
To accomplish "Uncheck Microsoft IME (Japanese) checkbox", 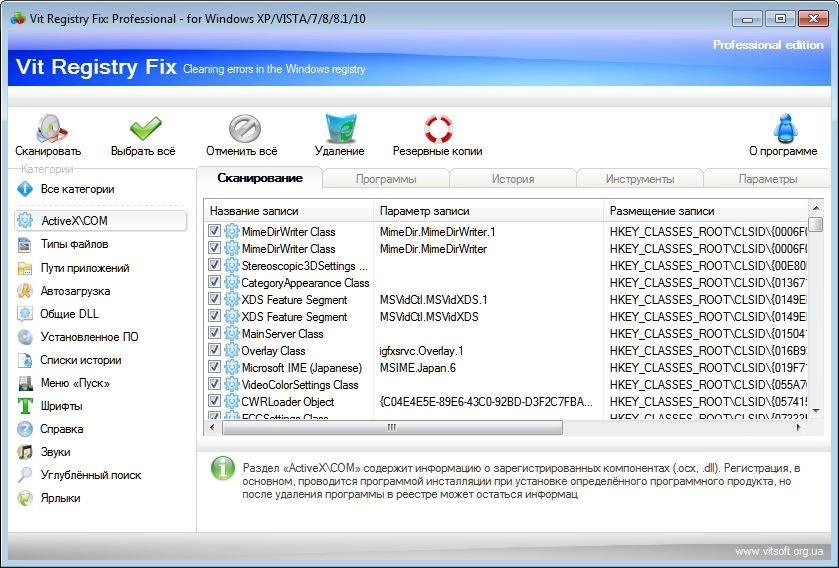I will tap(214, 367).
